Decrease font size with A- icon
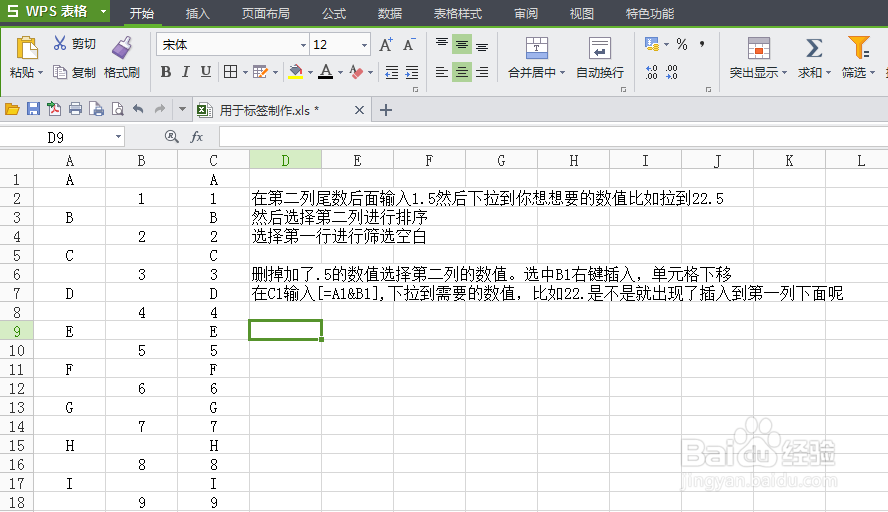 point(409,45)
